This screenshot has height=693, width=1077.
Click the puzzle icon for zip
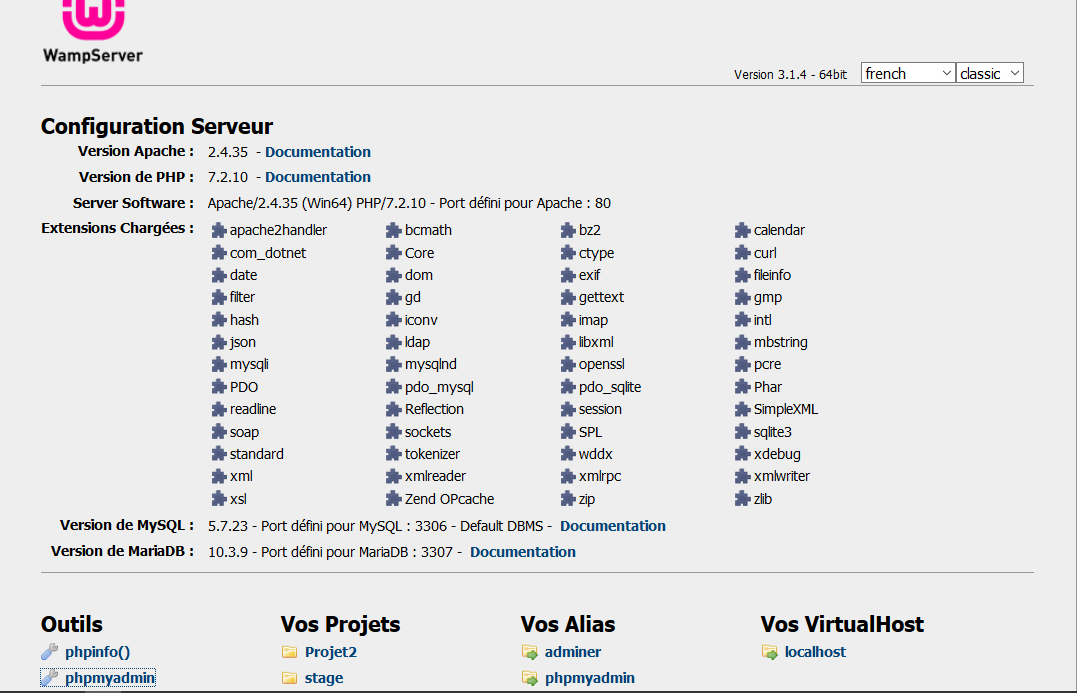click(x=568, y=499)
